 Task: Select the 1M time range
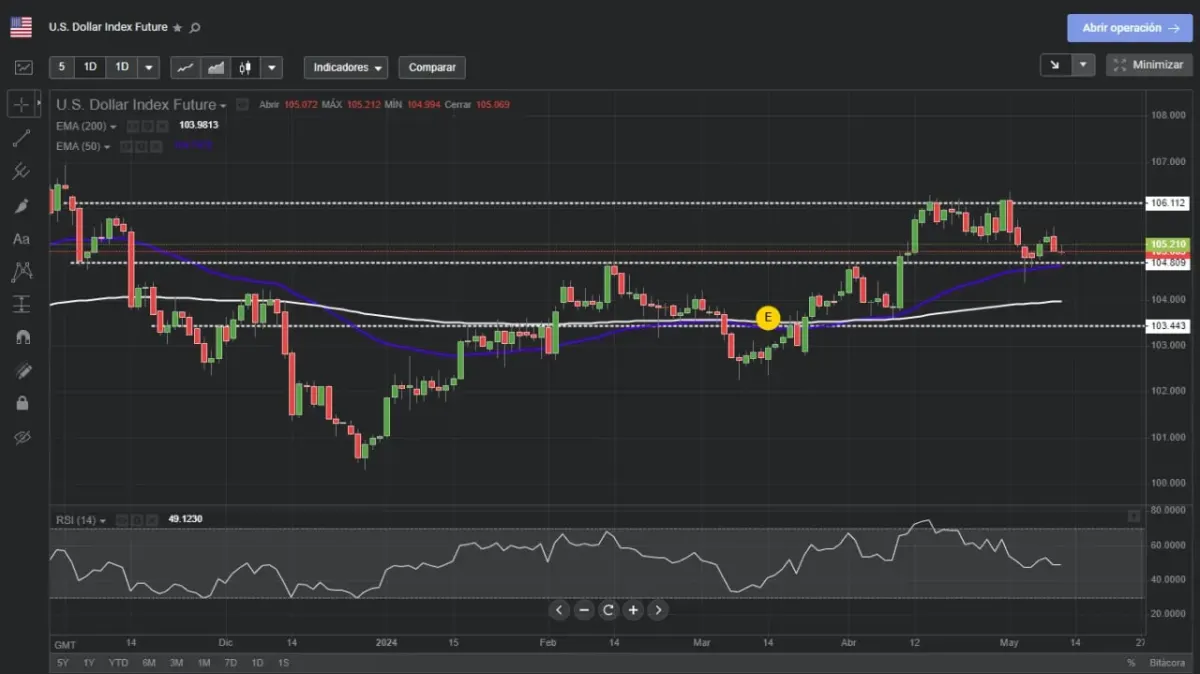click(x=203, y=663)
